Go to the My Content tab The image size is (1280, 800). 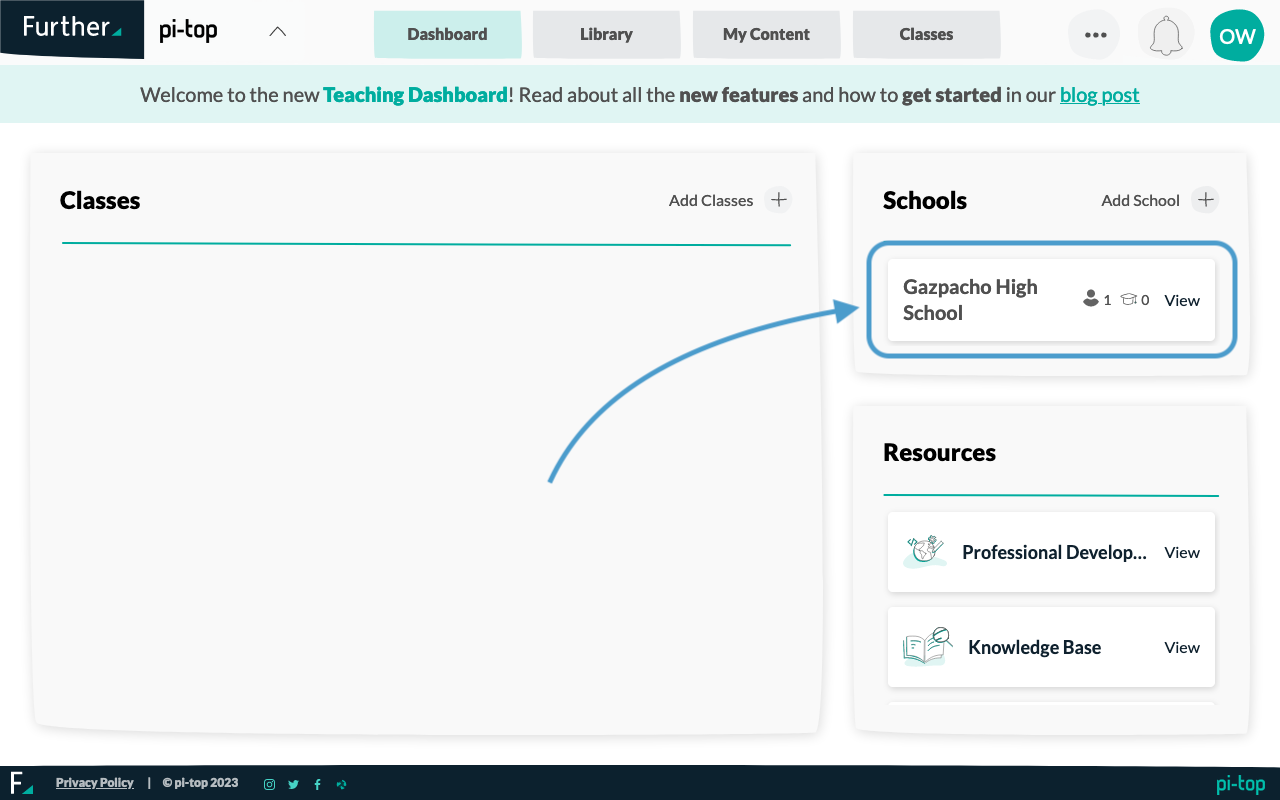click(766, 34)
